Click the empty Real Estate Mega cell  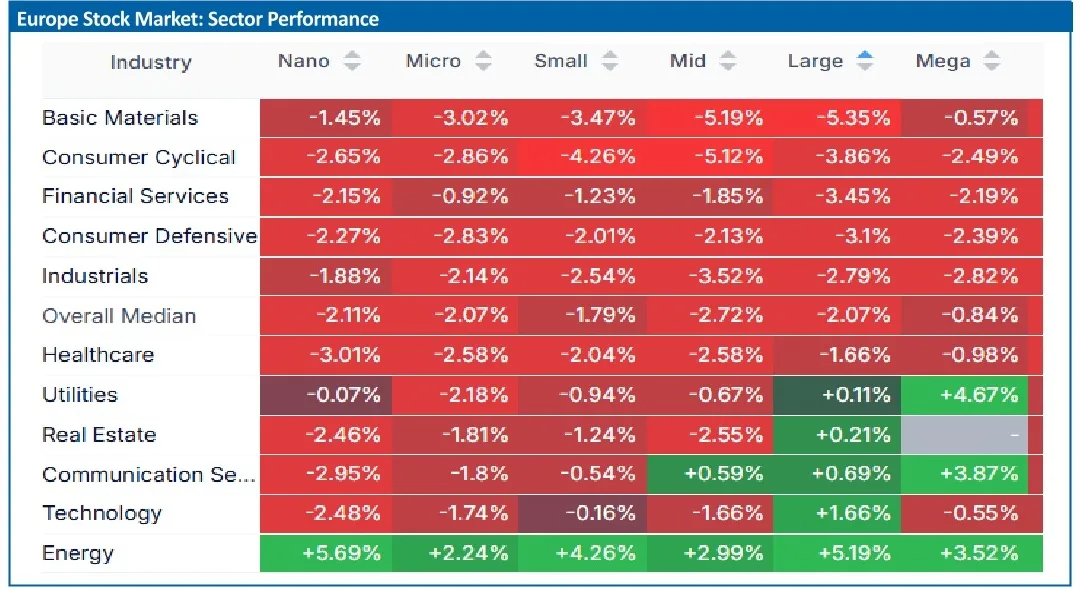click(x=965, y=435)
